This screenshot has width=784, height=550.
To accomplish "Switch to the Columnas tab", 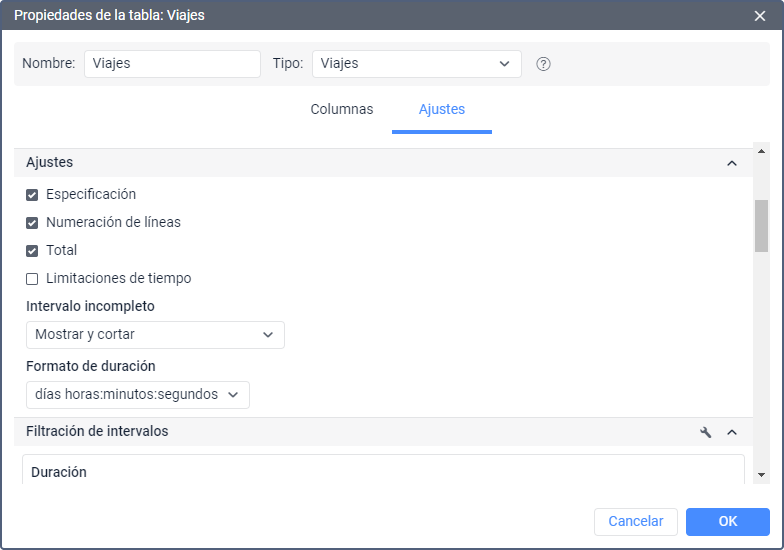I will [342, 110].
